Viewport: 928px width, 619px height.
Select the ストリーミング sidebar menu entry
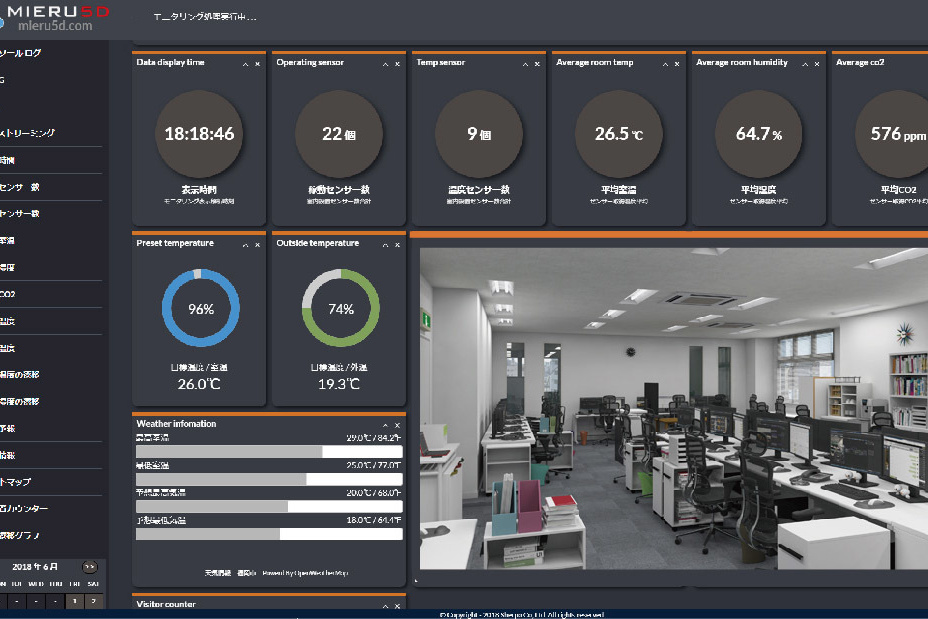click(28, 133)
